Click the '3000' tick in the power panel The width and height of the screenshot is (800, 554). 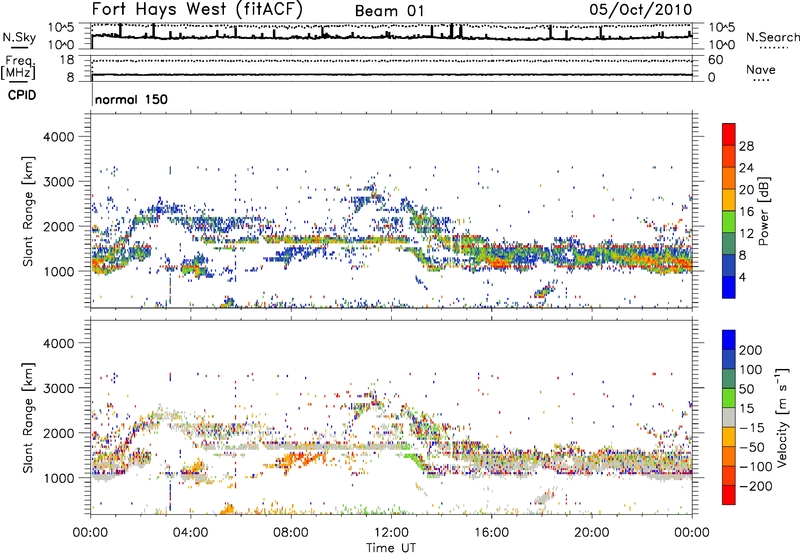pos(58,182)
